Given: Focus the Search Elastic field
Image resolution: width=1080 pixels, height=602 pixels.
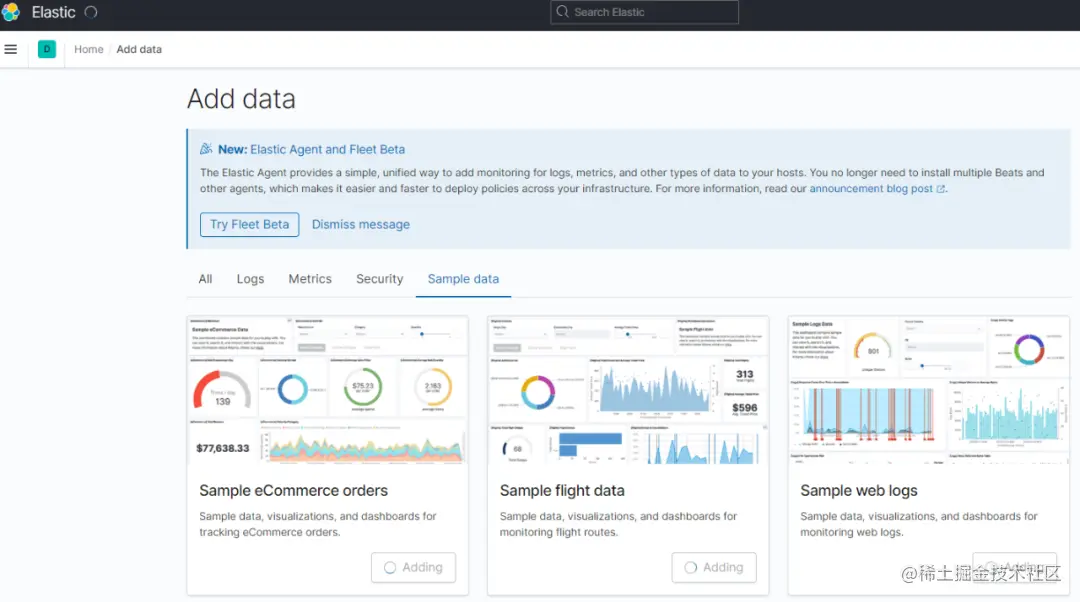Looking at the screenshot, I should [x=645, y=12].
